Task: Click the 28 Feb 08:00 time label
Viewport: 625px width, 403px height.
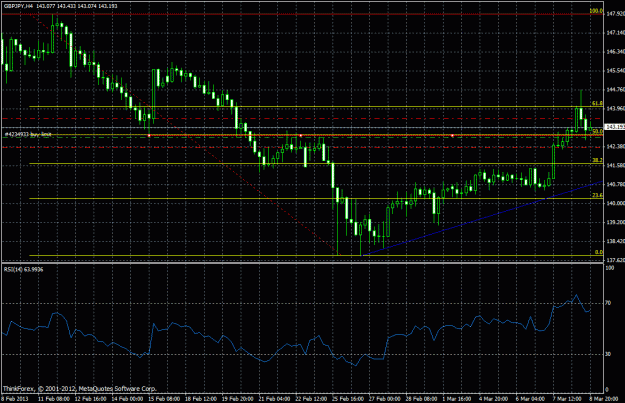Action: click(x=421, y=399)
